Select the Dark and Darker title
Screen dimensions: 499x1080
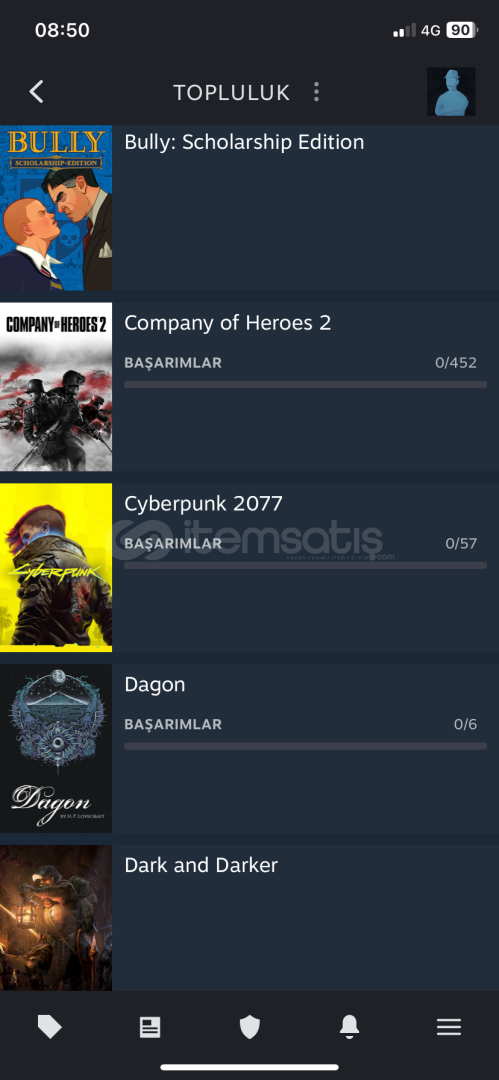(x=201, y=865)
